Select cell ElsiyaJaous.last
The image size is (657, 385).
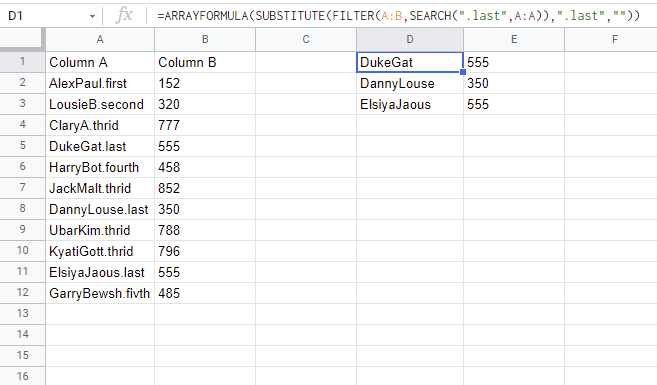[100, 271]
